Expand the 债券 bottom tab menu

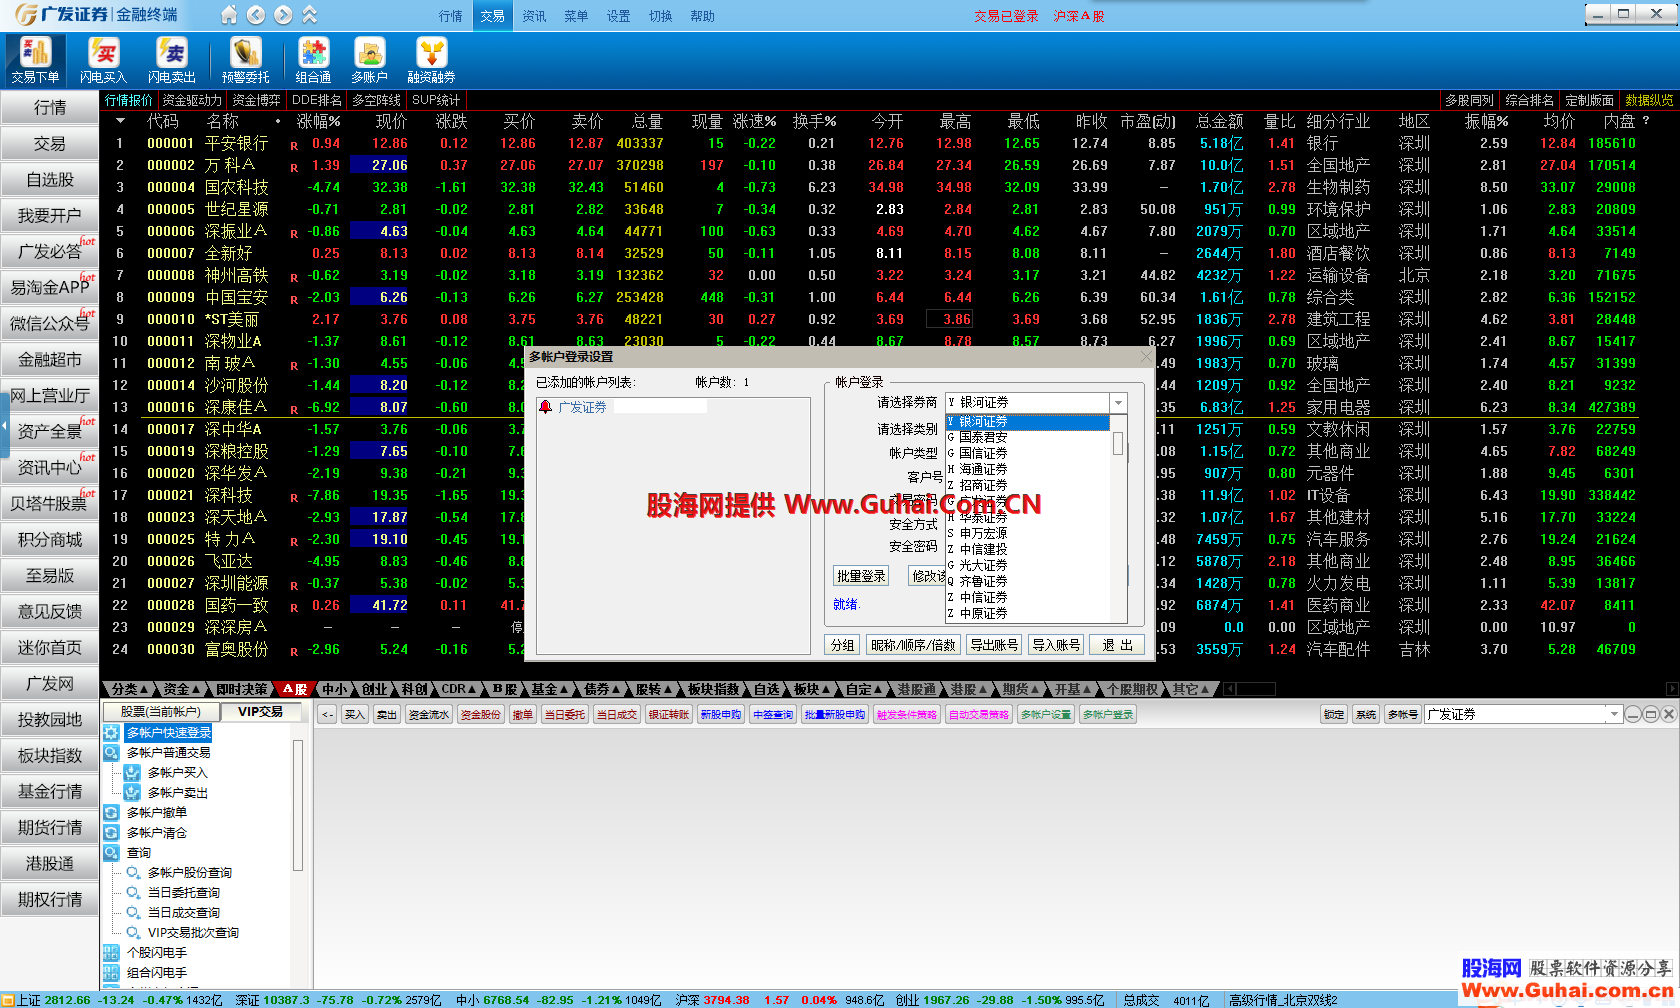[603, 689]
